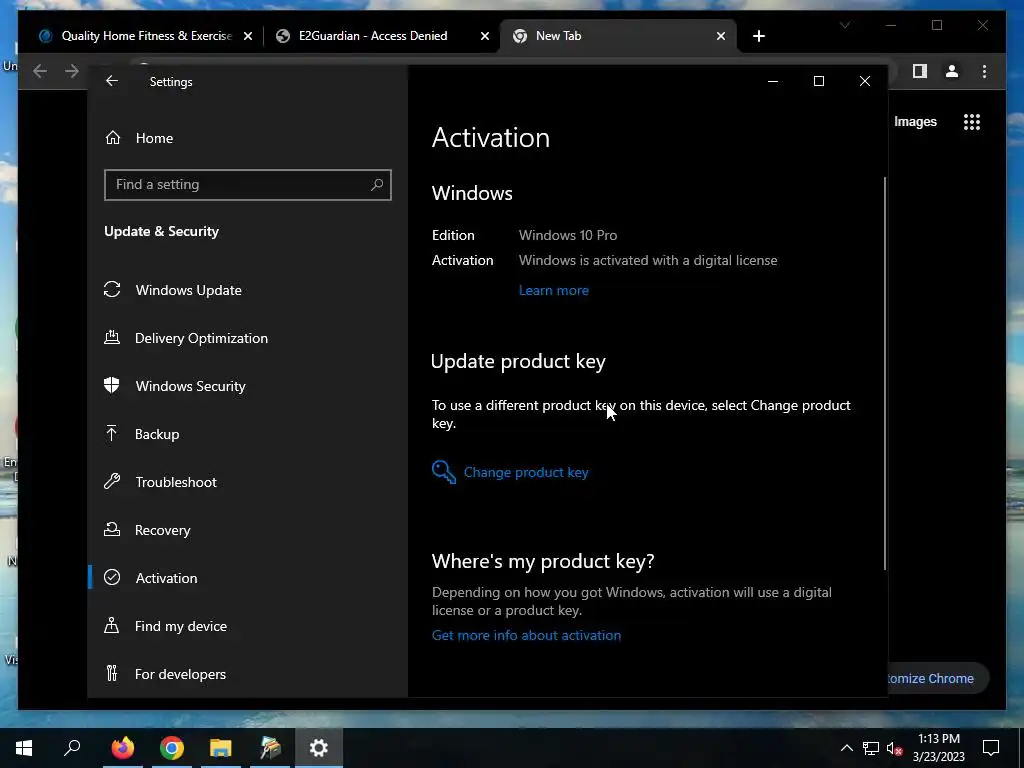
Task: Open Google apps grid icon
Action: coord(972,122)
